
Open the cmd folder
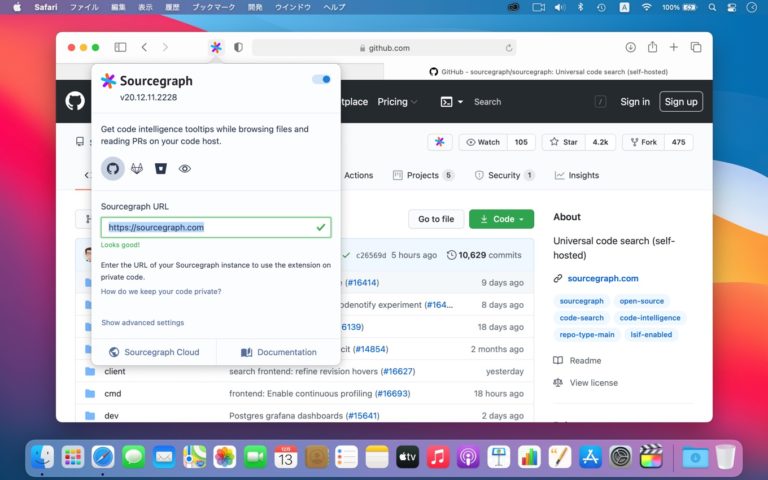(113, 393)
